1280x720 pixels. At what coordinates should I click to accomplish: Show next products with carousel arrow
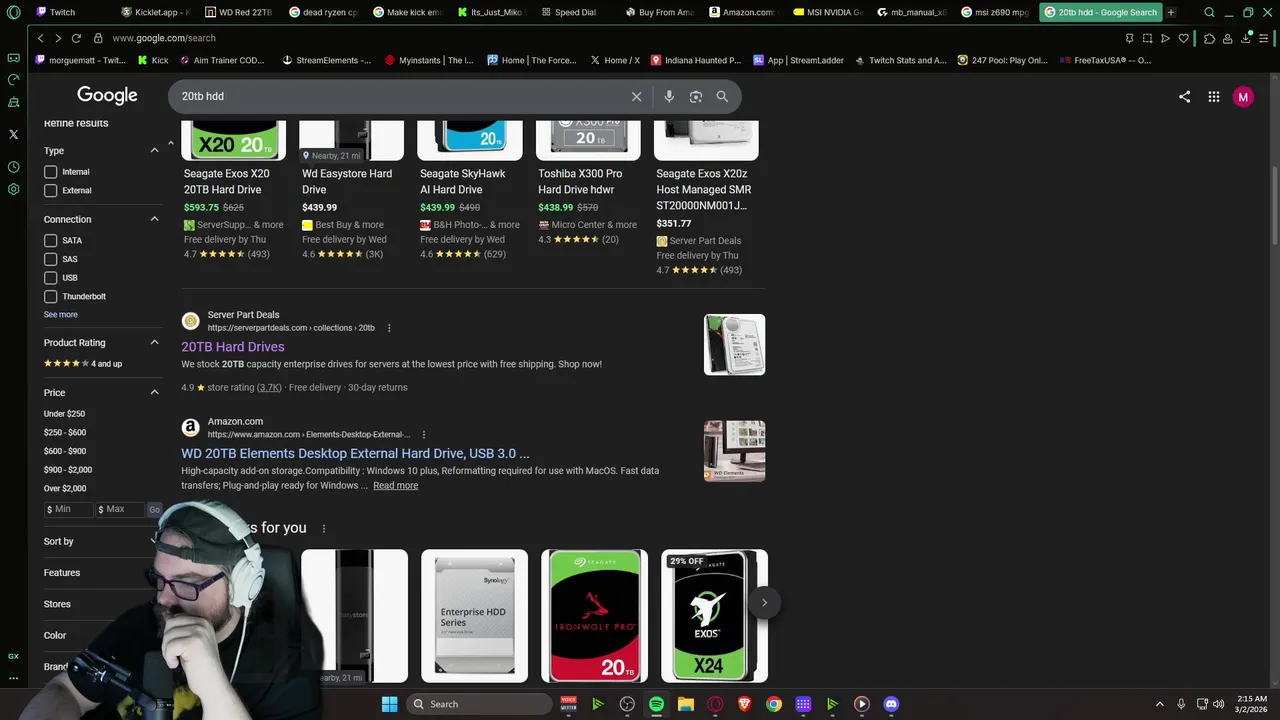764,602
